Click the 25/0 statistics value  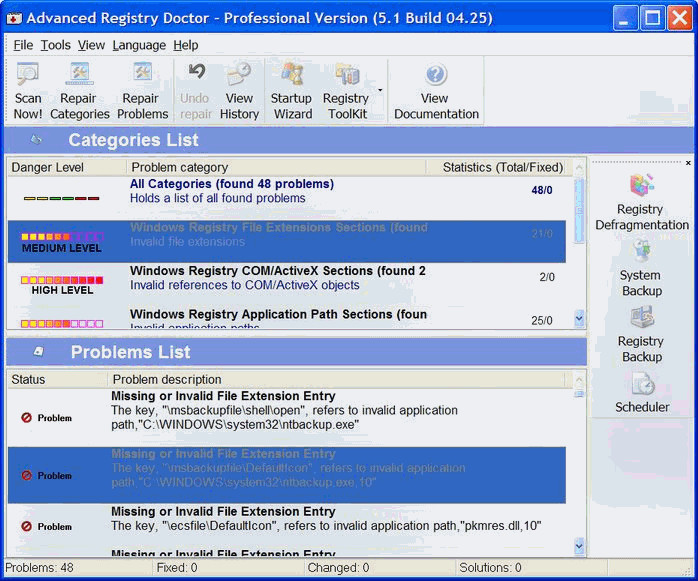(x=542, y=320)
